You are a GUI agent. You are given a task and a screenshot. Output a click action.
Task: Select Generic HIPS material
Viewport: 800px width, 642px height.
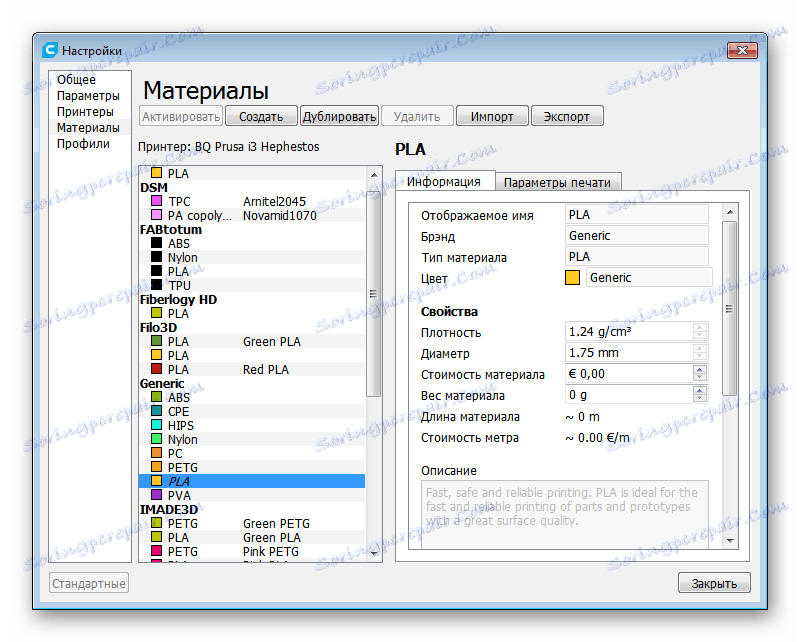click(x=253, y=425)
